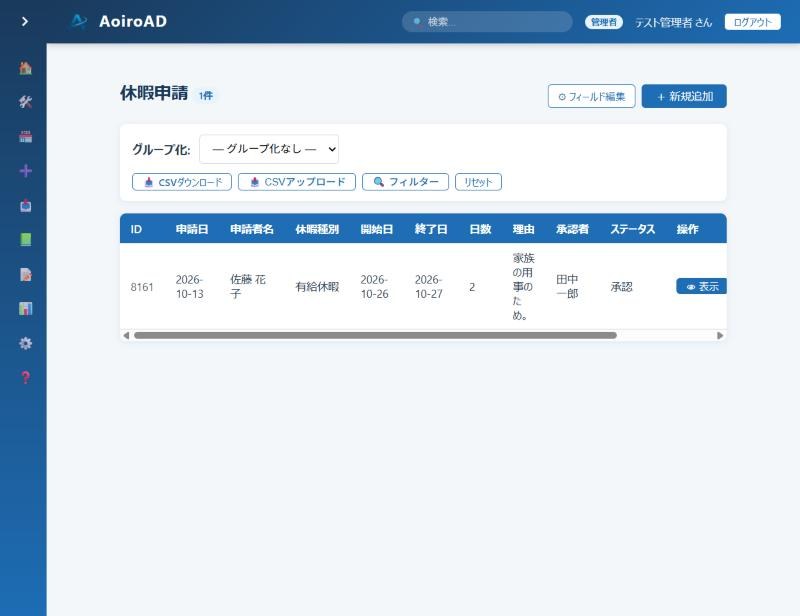The width and height of the screenshot is (800, 616).
Task: Click the 開始日 column header
Action: 377,229
